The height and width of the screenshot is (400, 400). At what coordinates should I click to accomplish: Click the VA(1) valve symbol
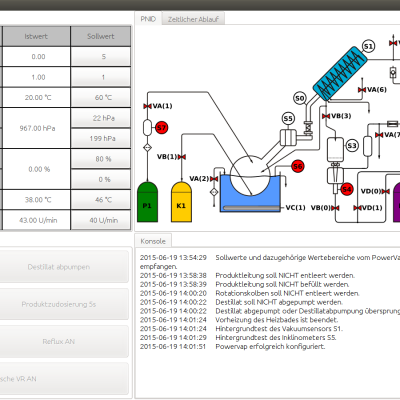[147, 106]
